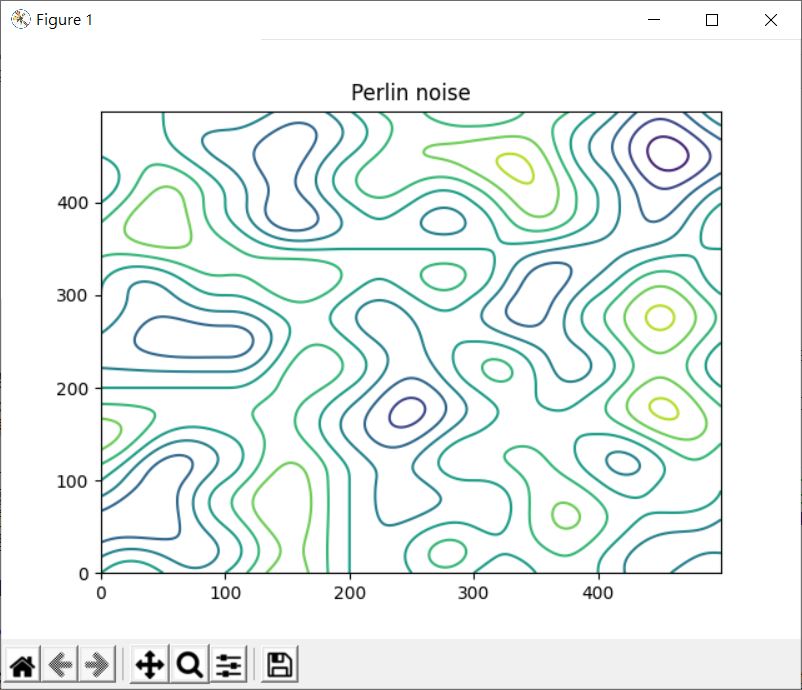The width and height of the screenshot is (802, 690).
Task: Click the y-axis tick label 400
Action: pyautogui.click(x=73, y=203)
